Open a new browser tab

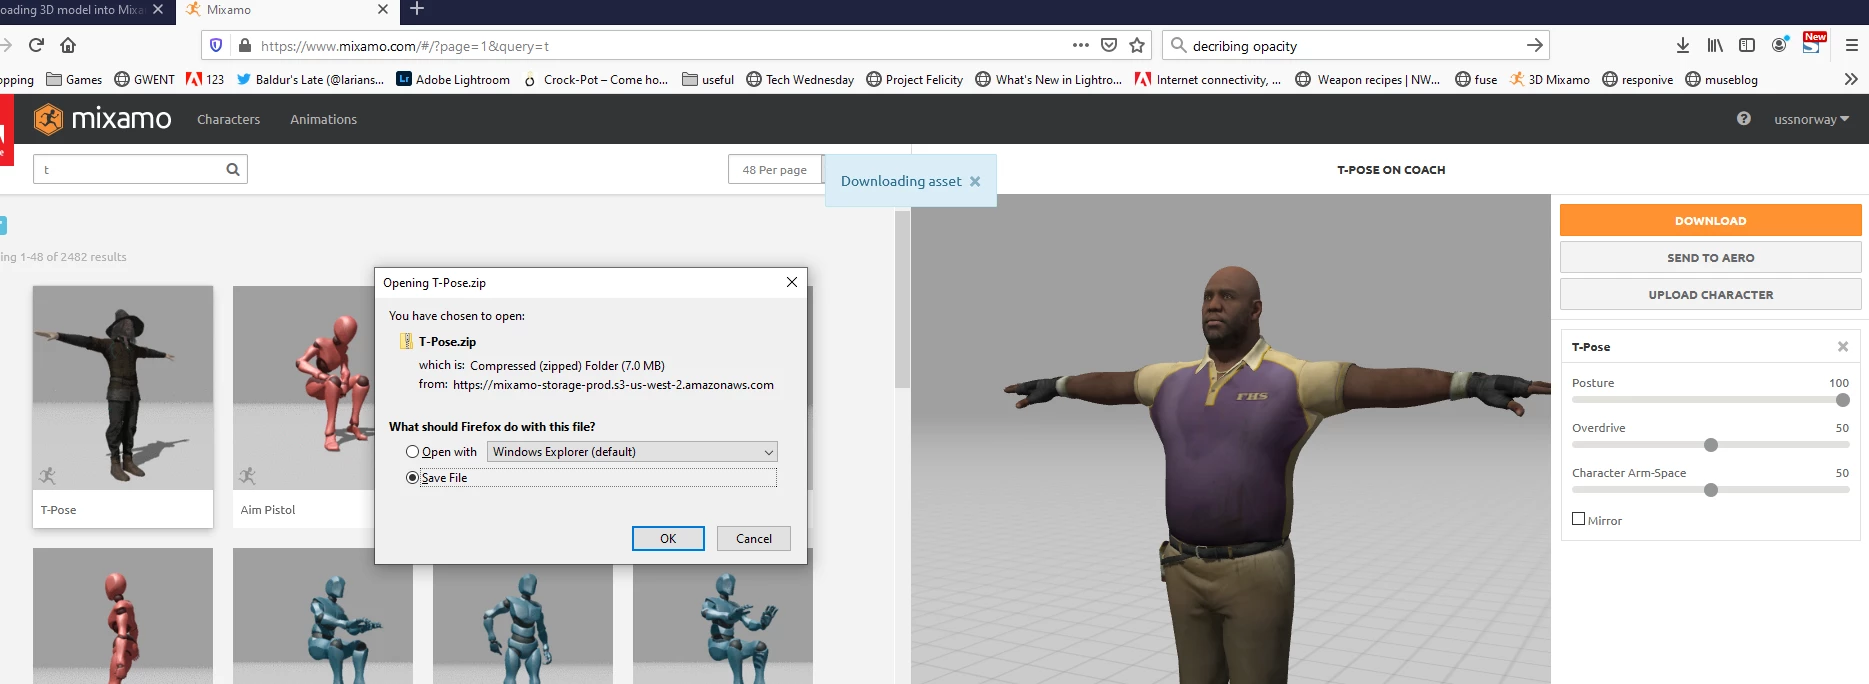click(x=417, y=9)
